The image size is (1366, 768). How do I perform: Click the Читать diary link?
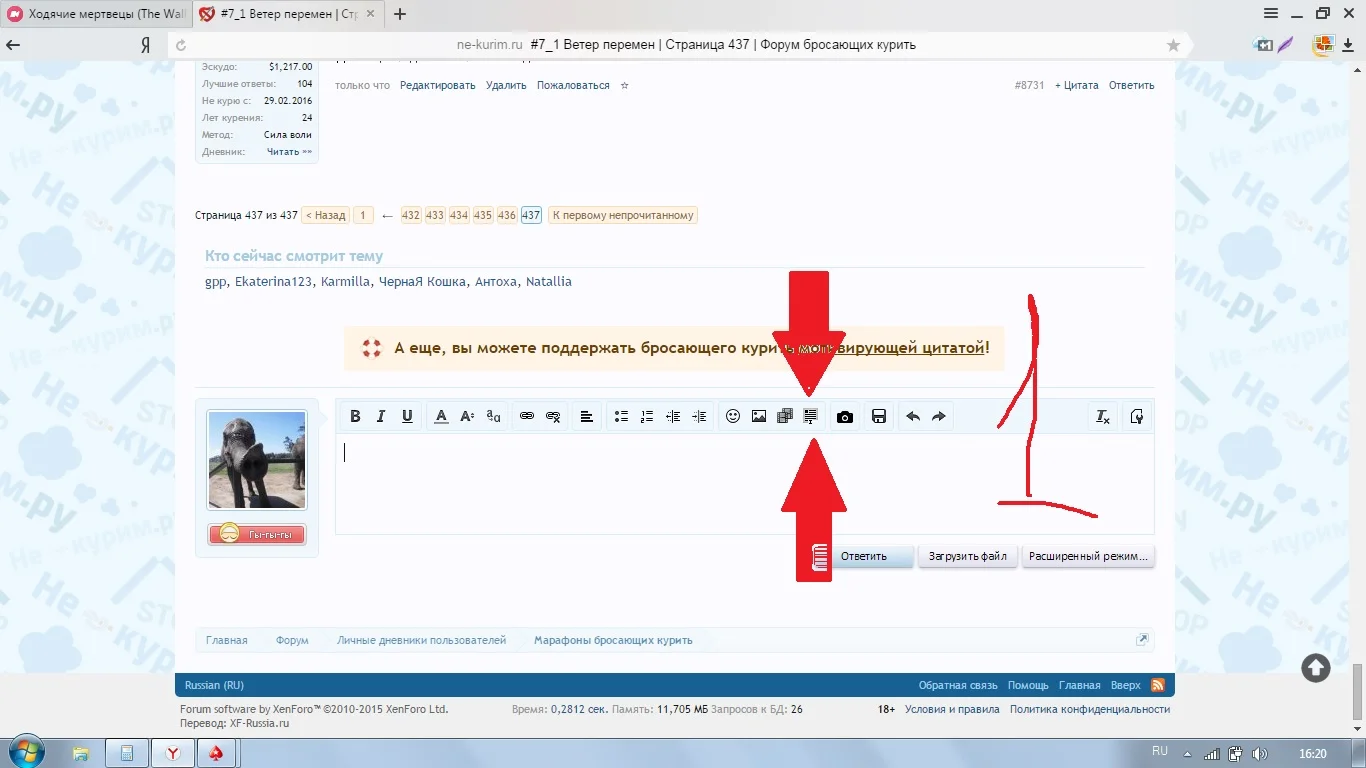point(289,152)
